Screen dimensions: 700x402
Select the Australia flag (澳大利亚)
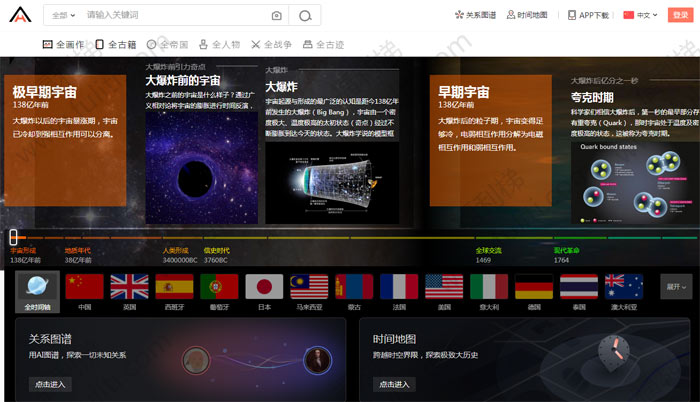(624, 288)
